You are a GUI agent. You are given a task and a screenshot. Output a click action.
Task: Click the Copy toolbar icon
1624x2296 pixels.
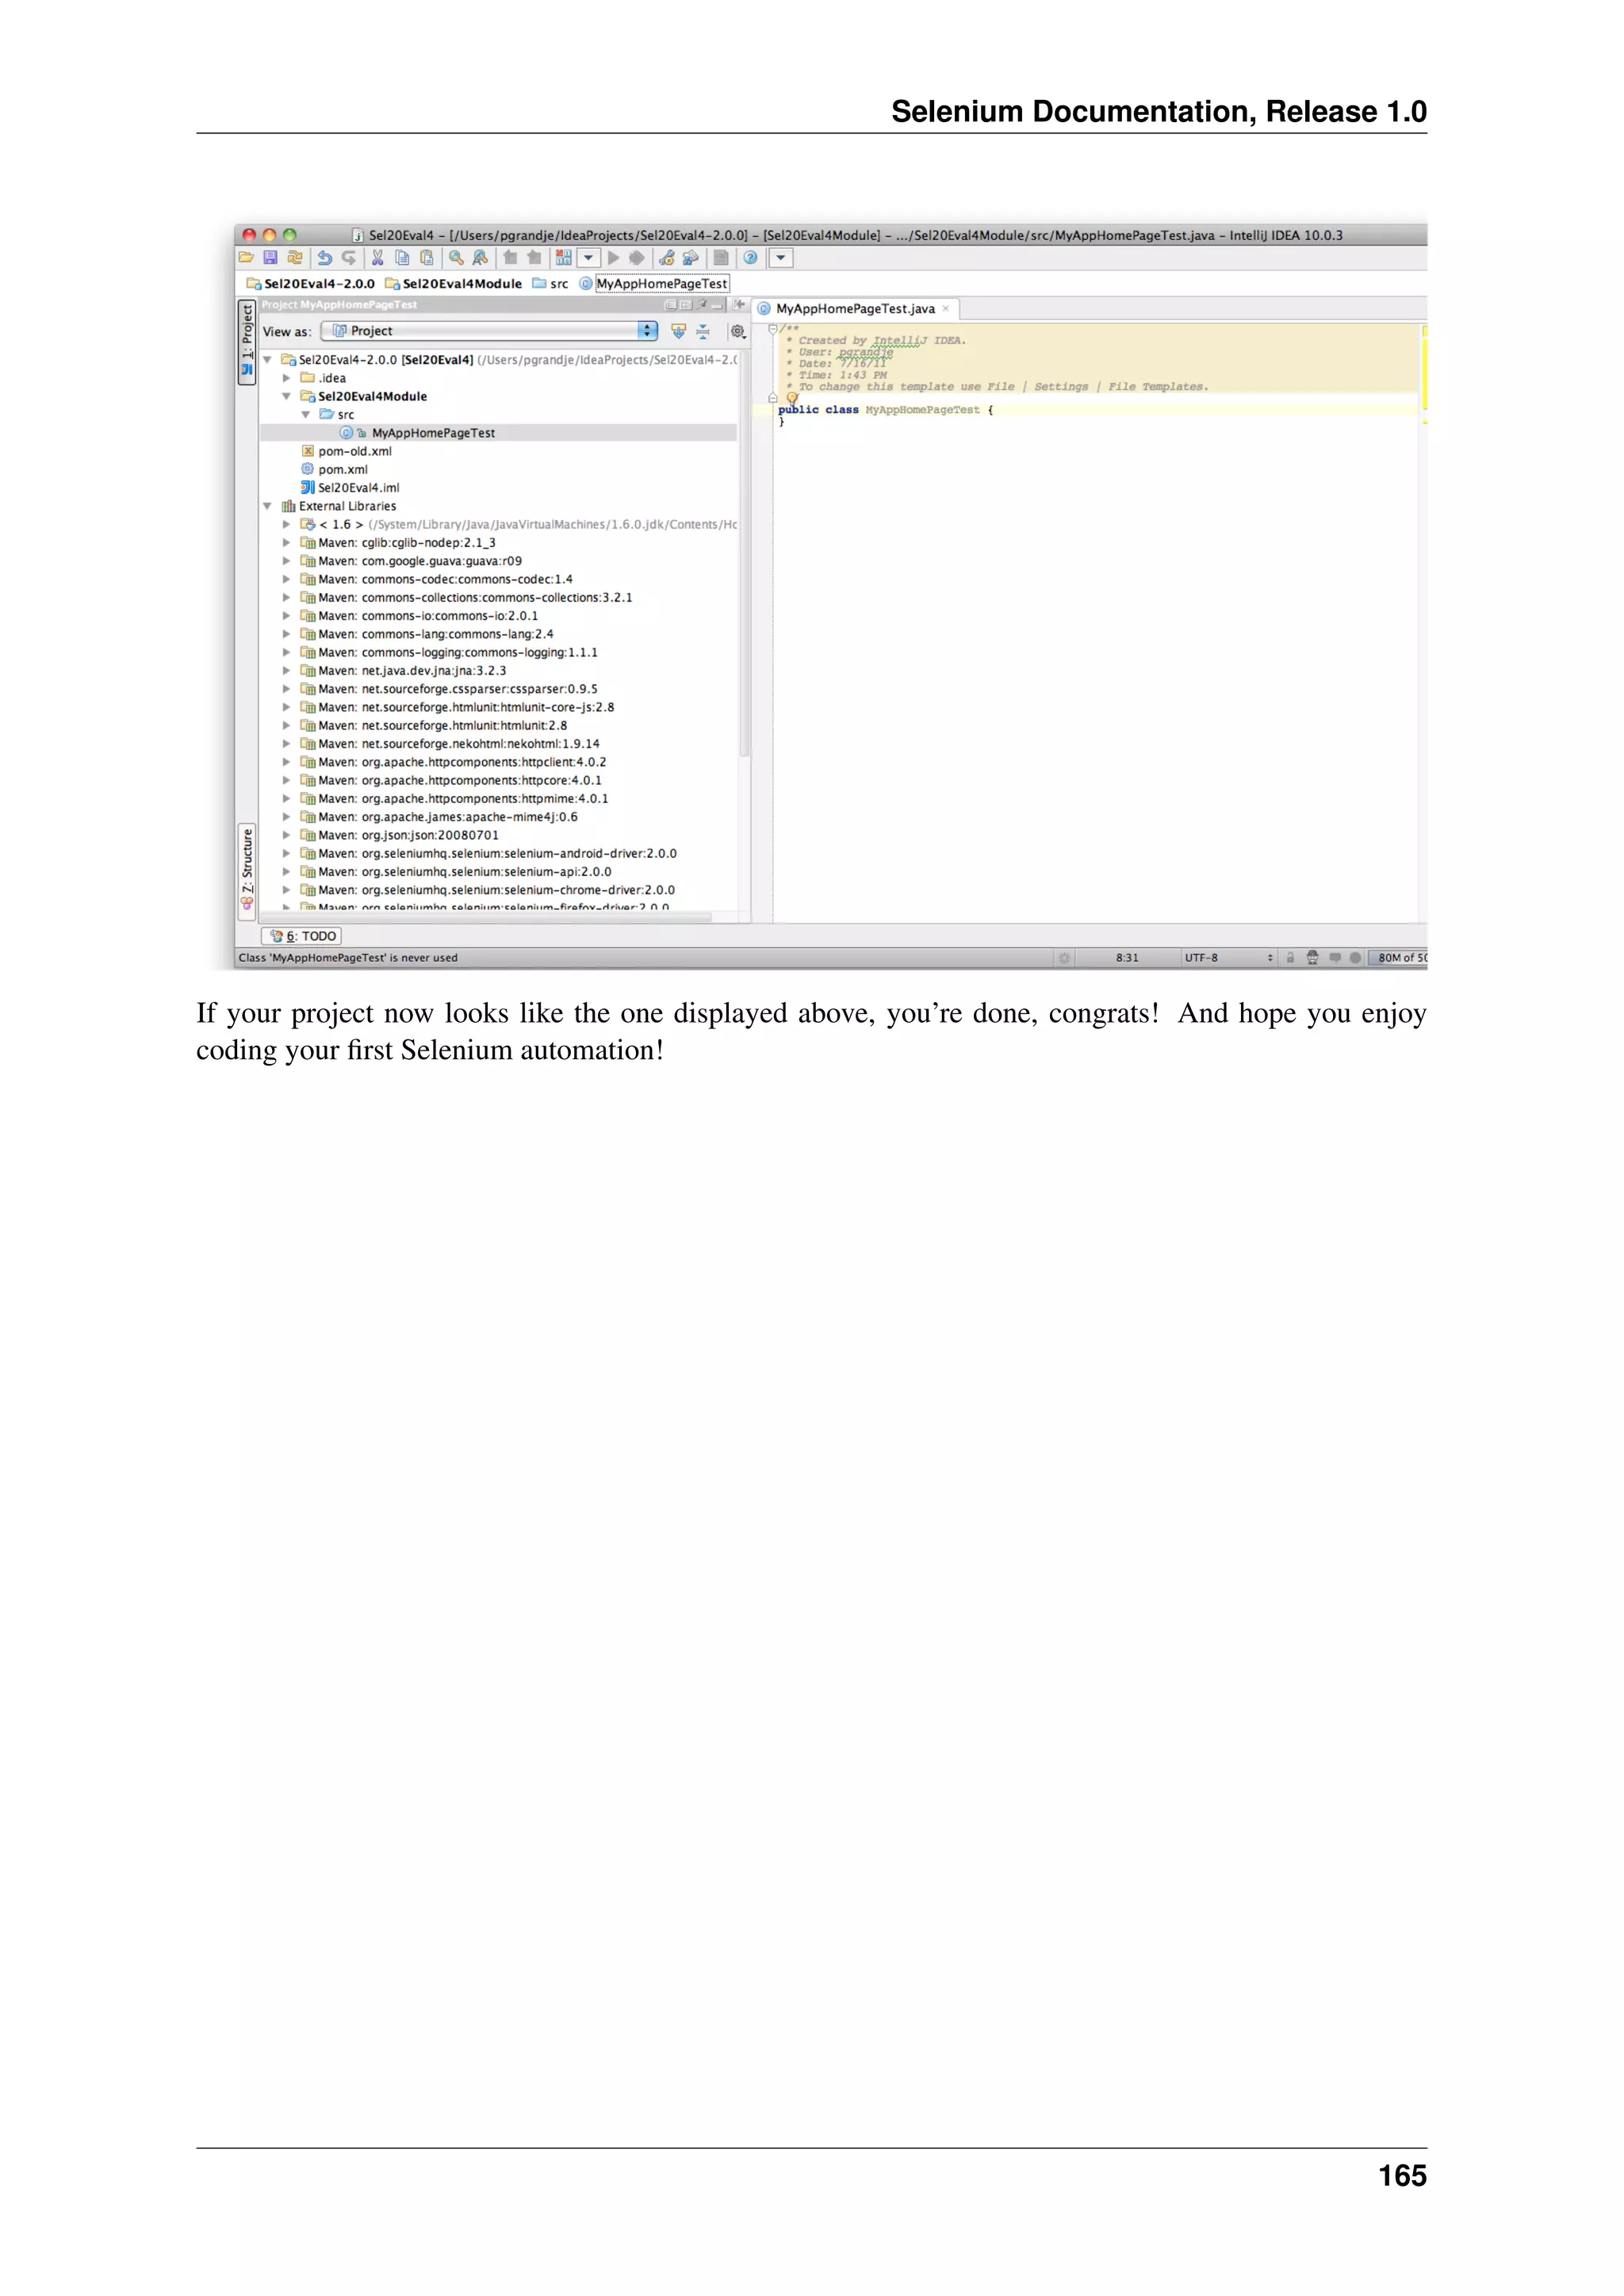402,258
